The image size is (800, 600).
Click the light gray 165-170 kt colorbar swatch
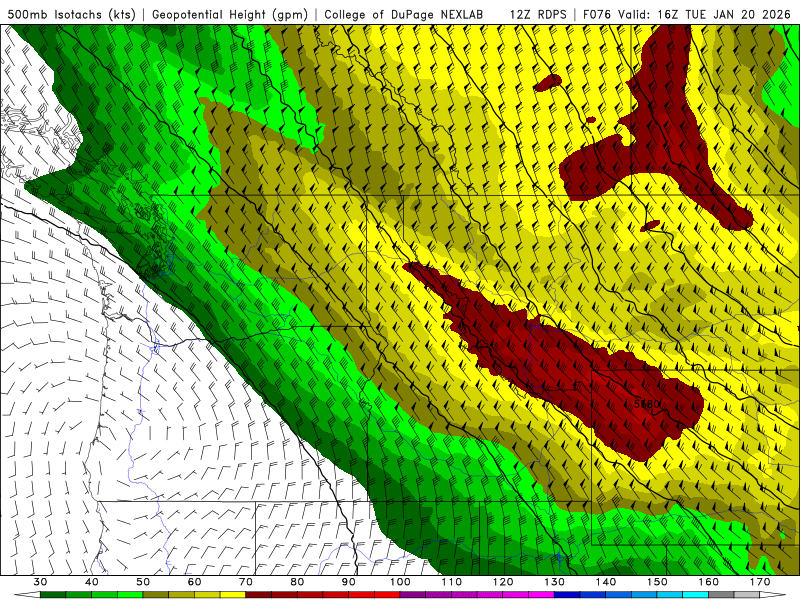click(x=747, y=595)
